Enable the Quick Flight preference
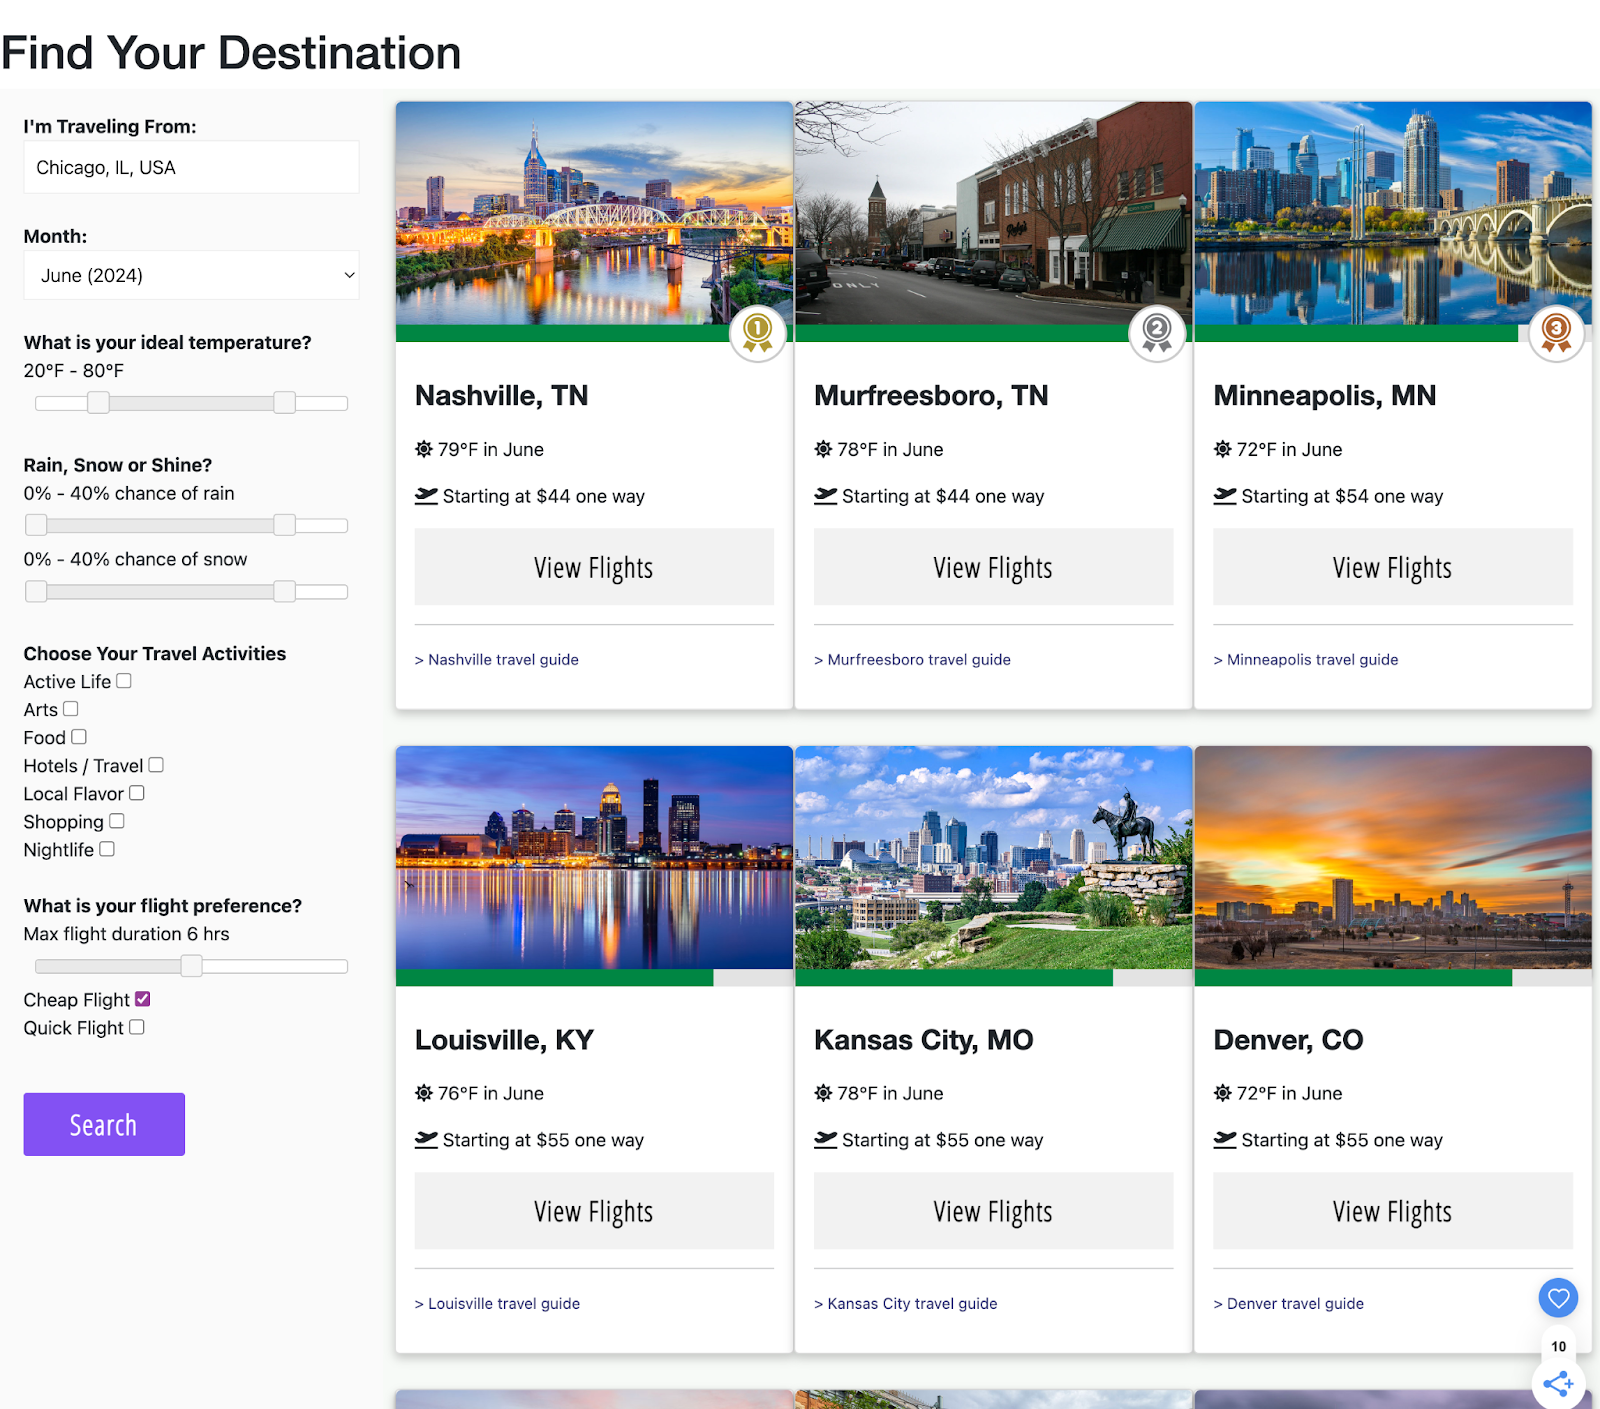Viewport: 1600px width, 1409px height. pyautogui.click(x=137, y=1027)
